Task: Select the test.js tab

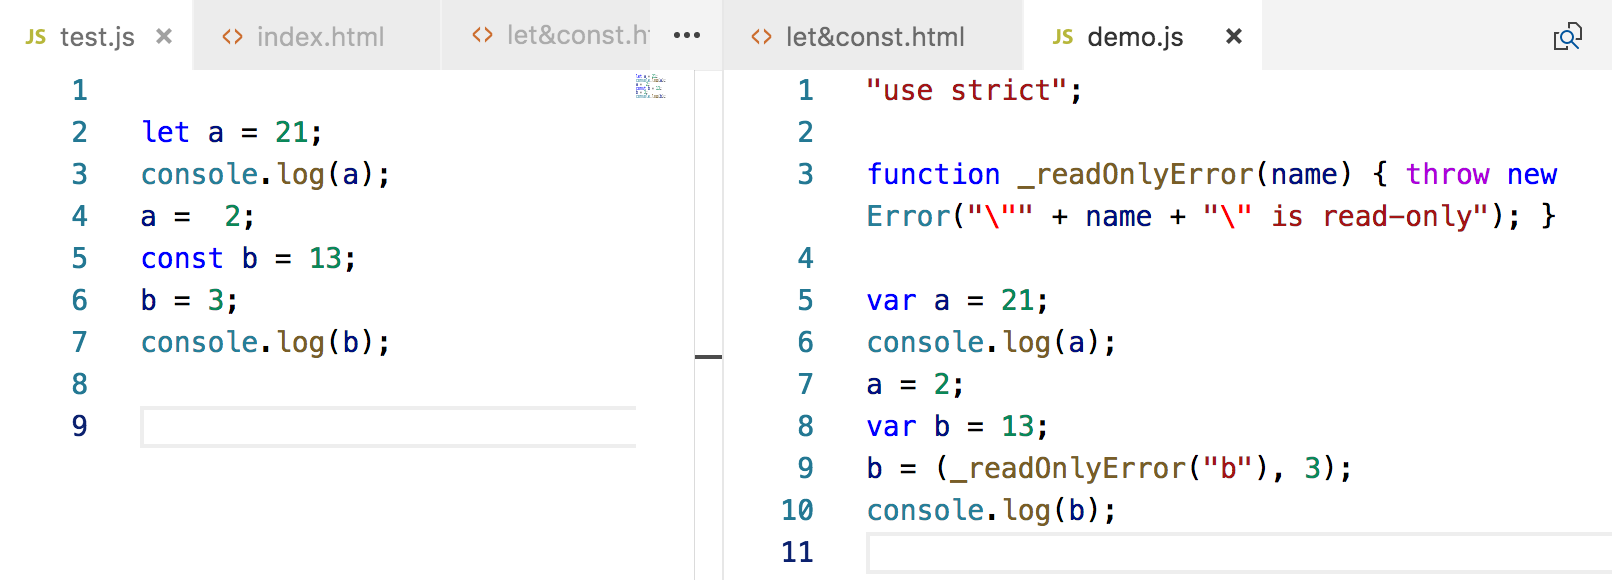Action: [97, 37]
